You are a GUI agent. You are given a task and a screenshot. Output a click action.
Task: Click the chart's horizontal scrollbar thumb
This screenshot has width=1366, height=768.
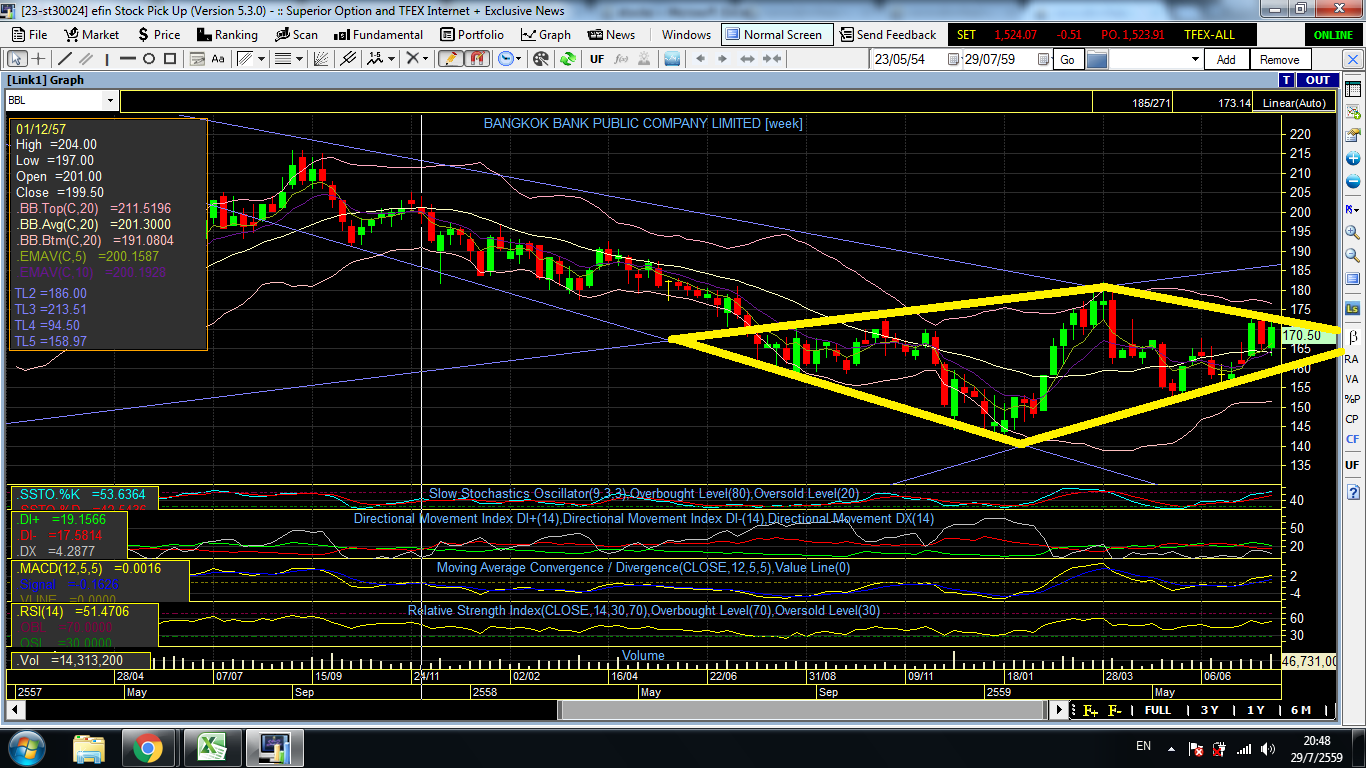pyautogui.click(x=802, y=710)
